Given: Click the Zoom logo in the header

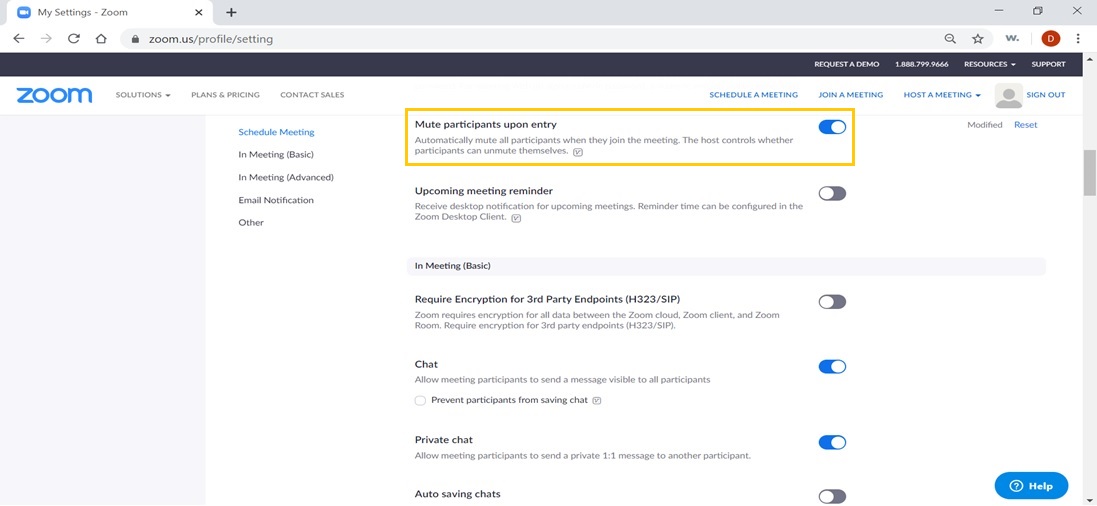Looking at the screenshot, I should click(x=54, y=95).
